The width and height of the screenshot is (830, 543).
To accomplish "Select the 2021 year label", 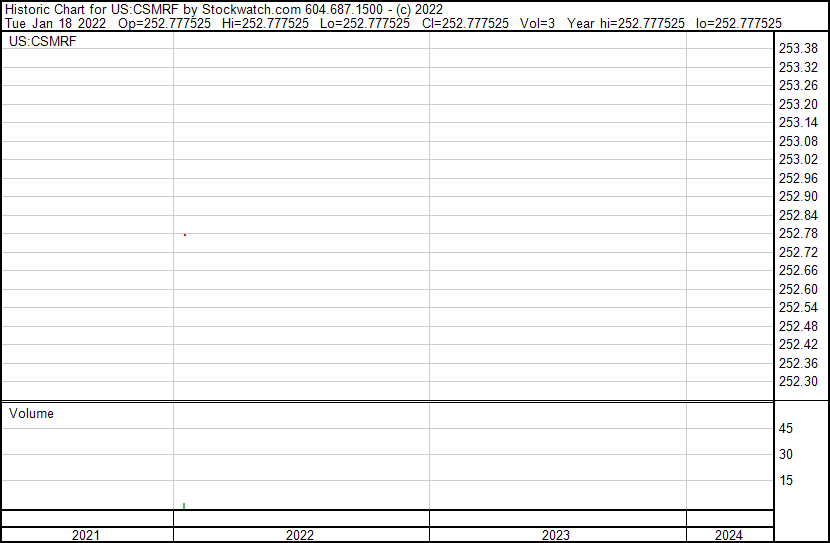I will pyautogui.click(x=86, y=535).
